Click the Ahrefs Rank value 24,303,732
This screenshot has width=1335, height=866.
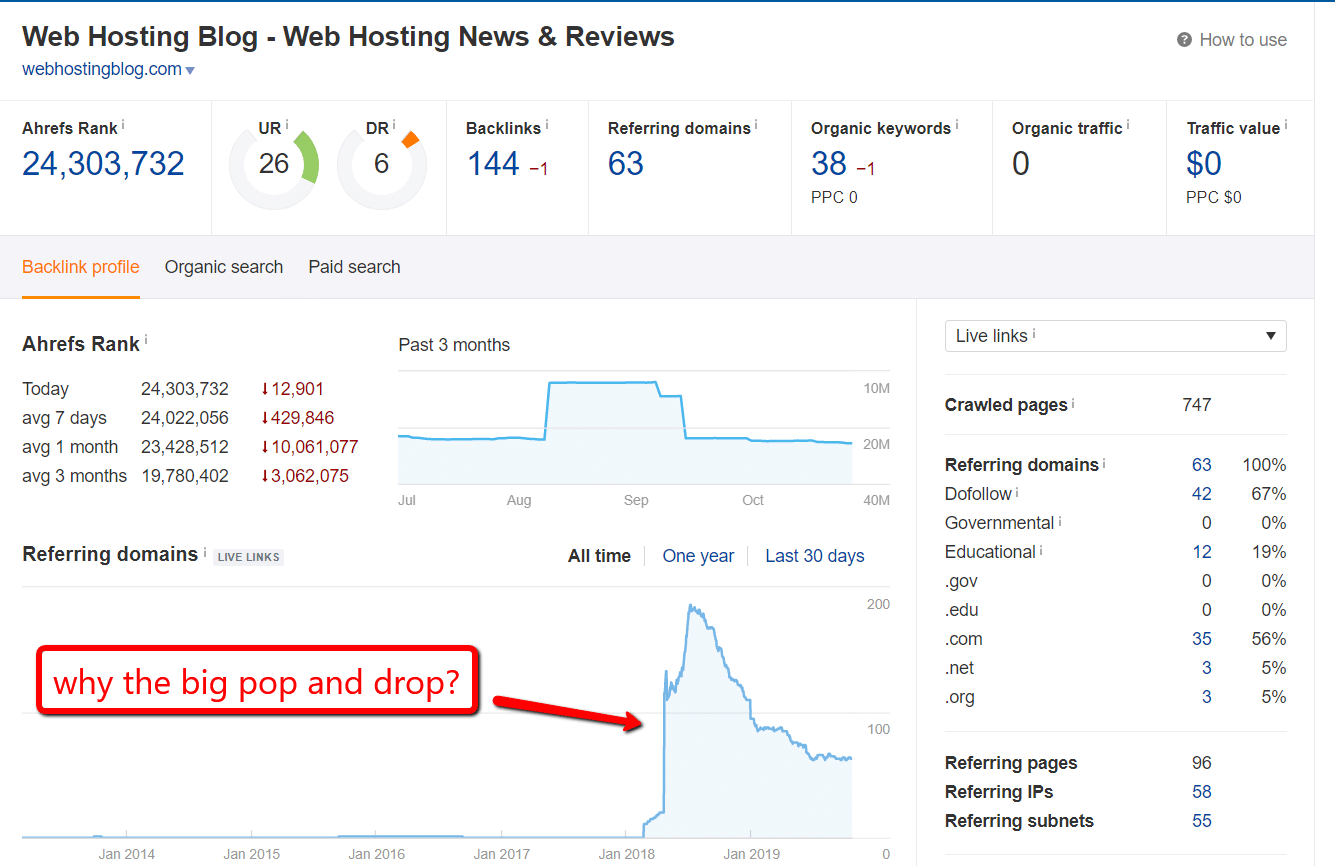103,164
